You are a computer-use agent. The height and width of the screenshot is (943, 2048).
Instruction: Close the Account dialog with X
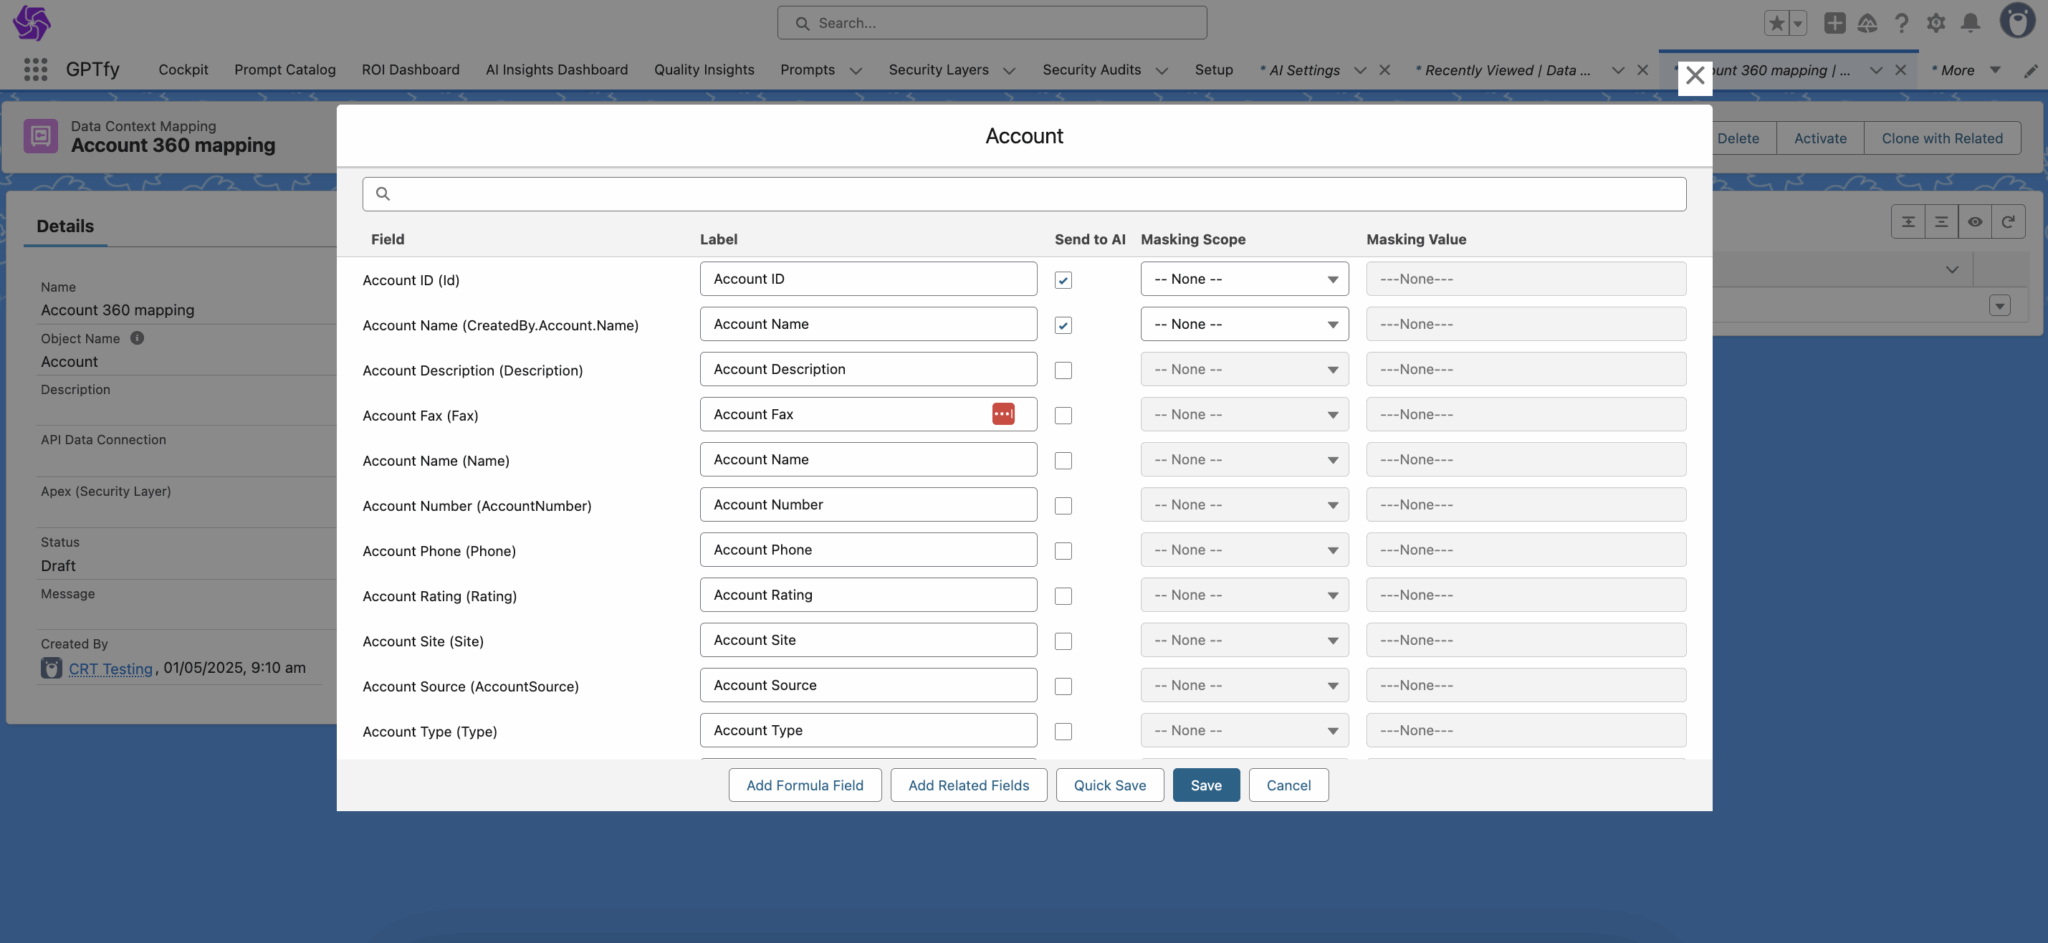[1694, 76]
